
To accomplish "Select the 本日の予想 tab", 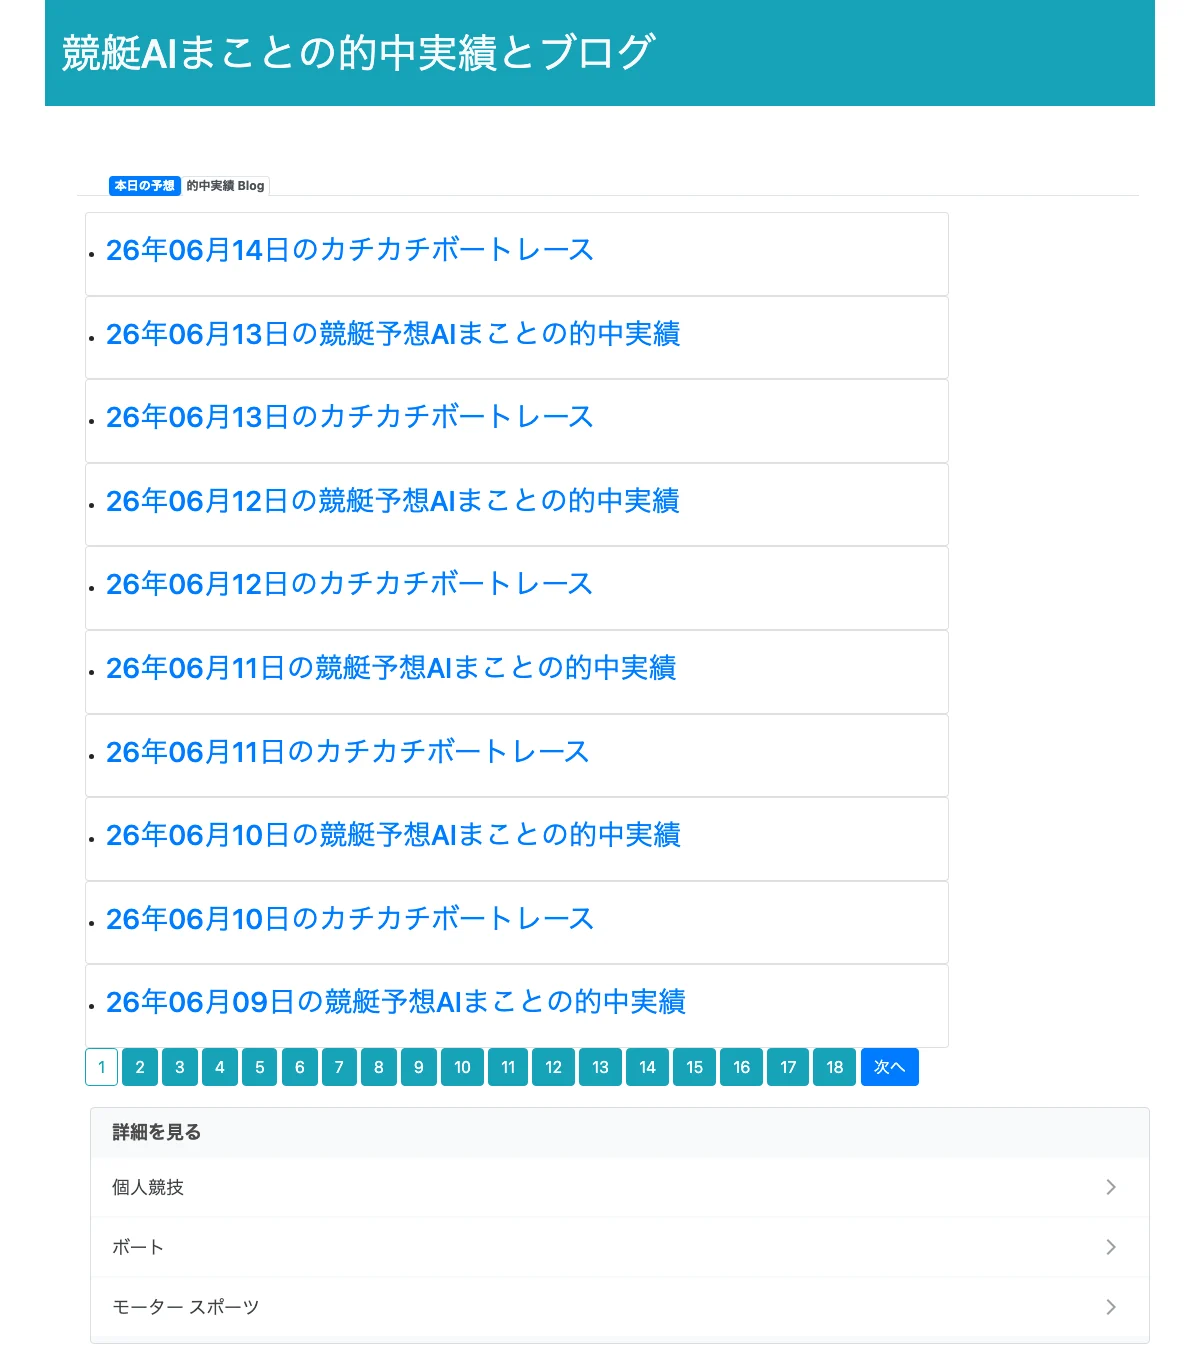I will 145,186.
